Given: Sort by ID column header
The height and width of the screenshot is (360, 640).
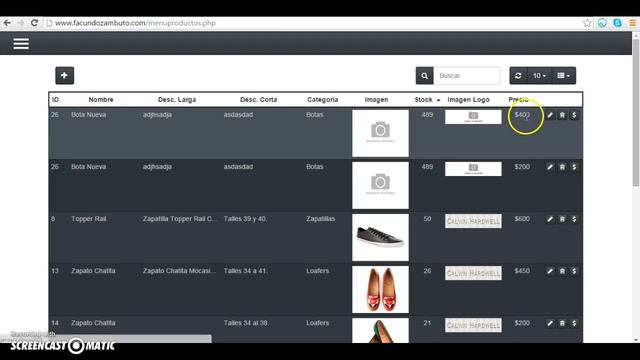Looking at the screenshot, I should [55, 100].
